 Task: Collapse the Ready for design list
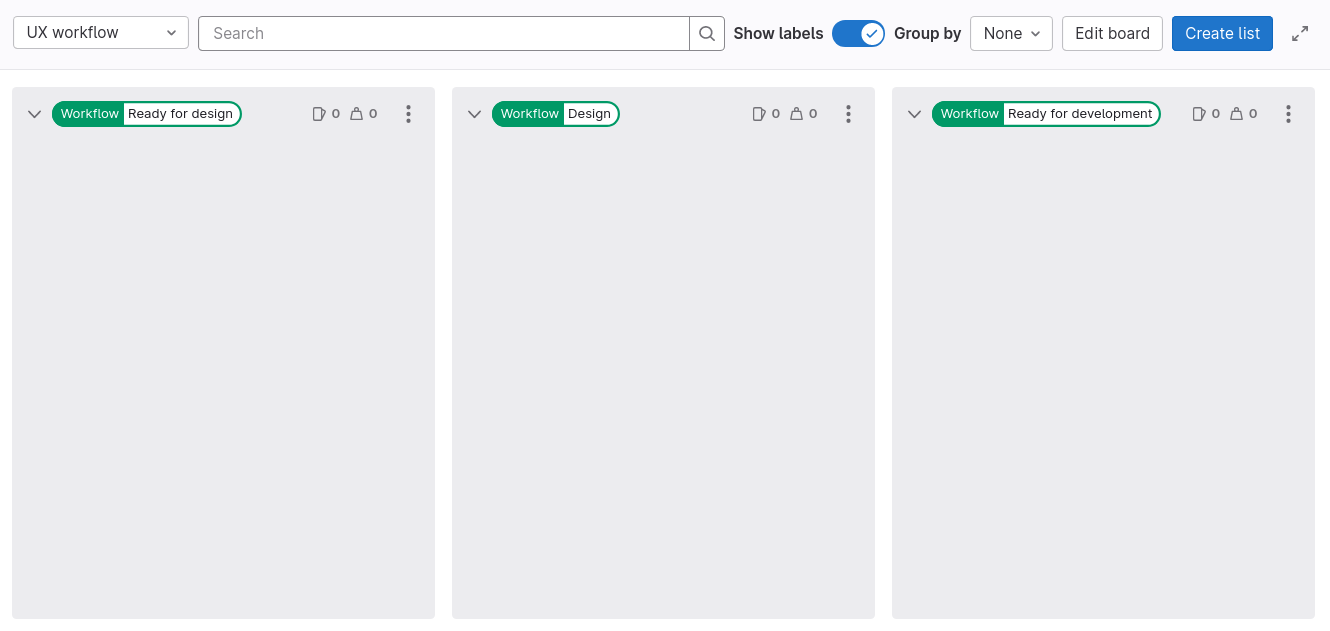pos(34,113)
